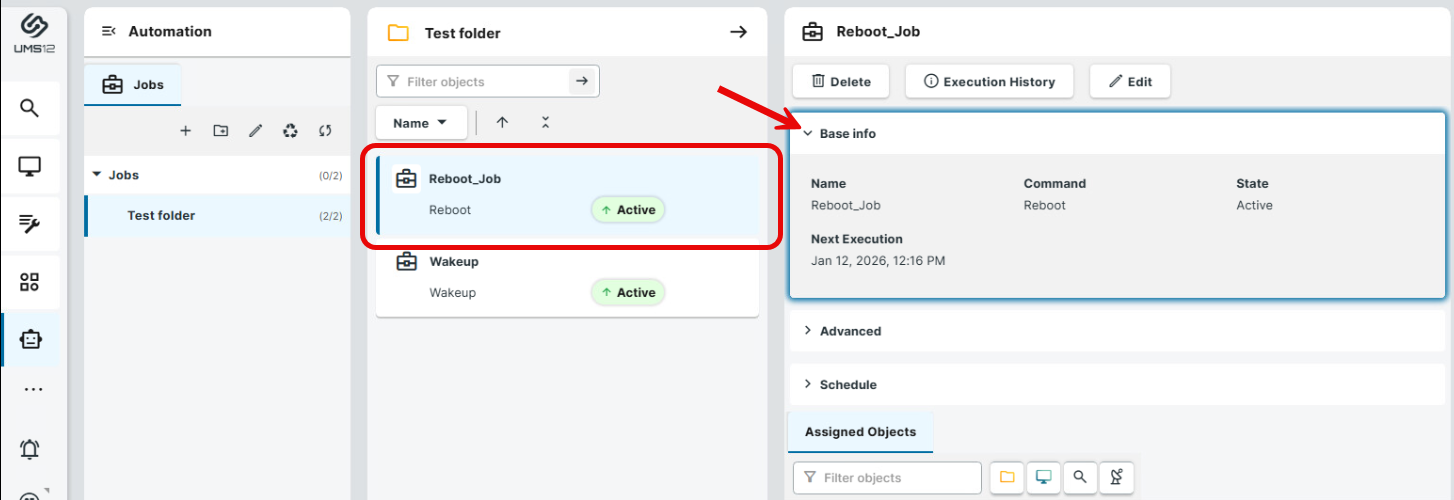Toggle the satellite dish filter button
Screen dimensions: 1454x500
(1116, 478)
